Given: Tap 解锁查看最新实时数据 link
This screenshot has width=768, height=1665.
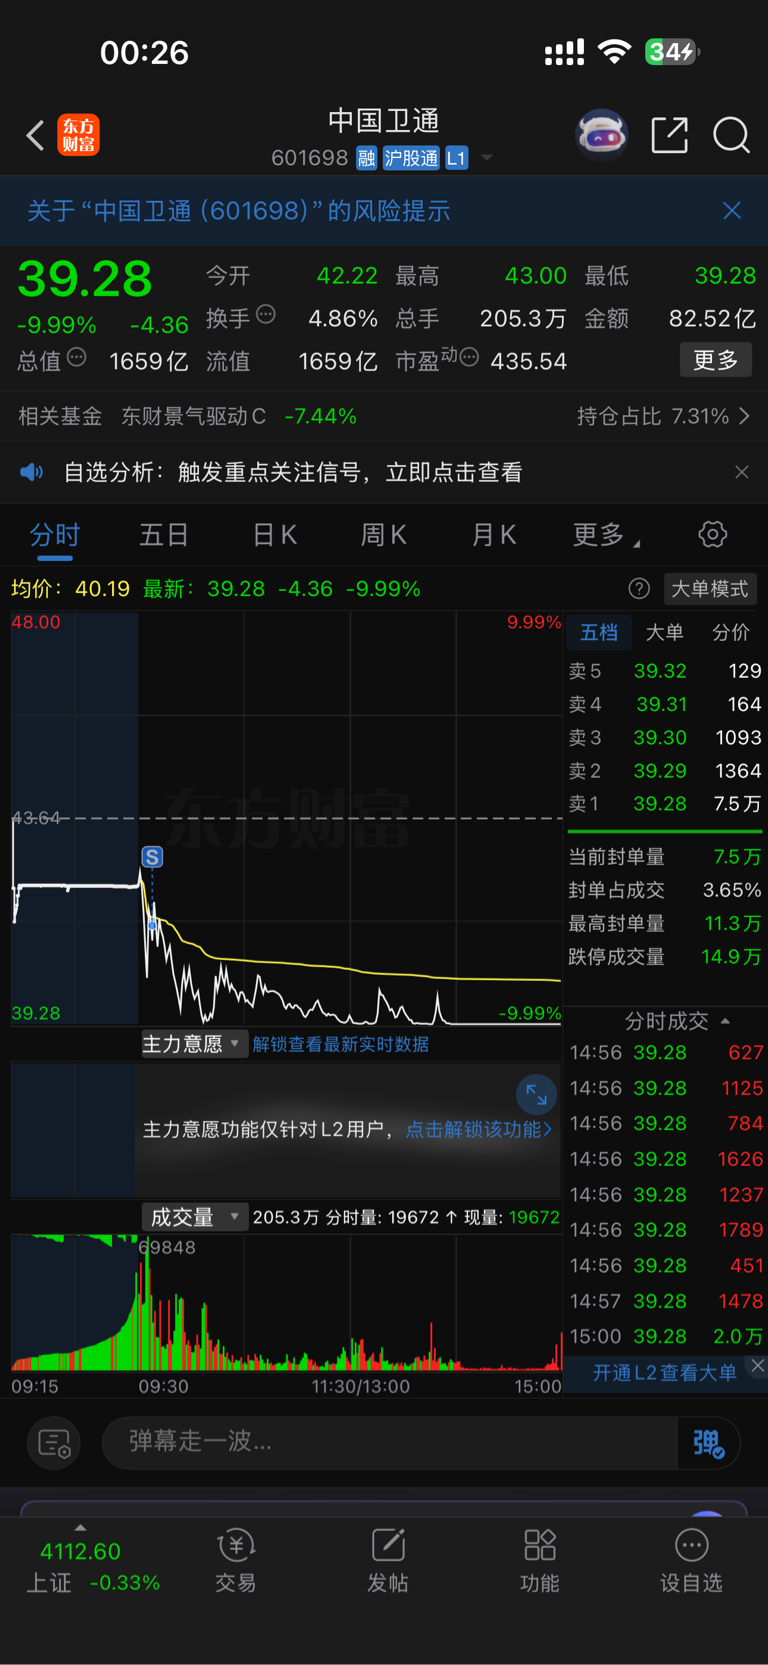Looking at the screenshot, I should [x=341, y=1044].
